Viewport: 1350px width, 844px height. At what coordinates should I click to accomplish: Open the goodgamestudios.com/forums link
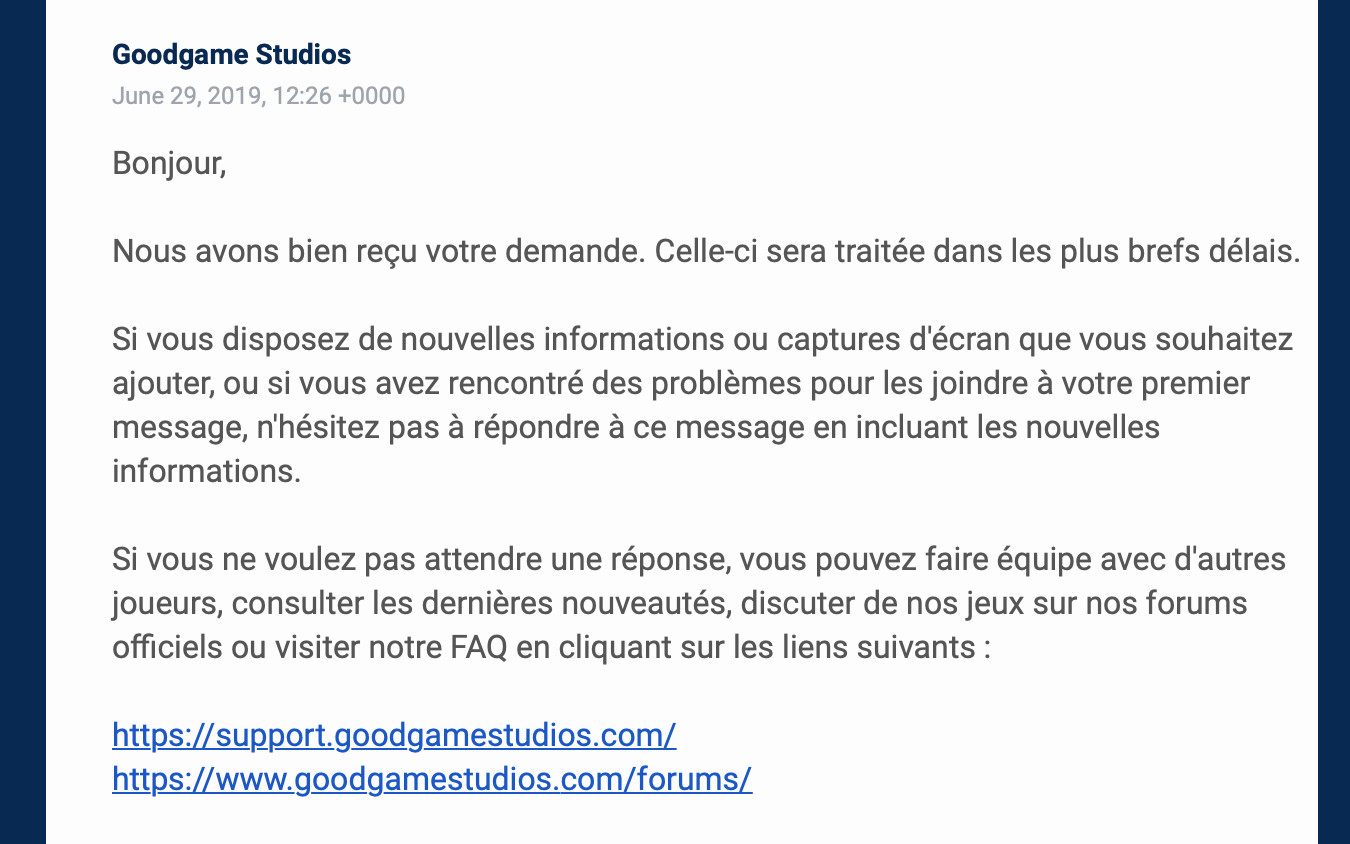[x=432, y=779]
